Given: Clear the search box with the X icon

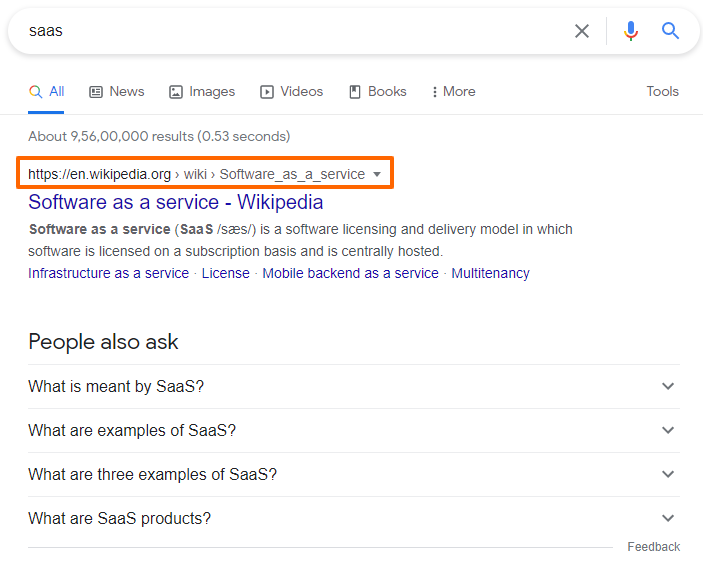Looking at the screenshot, I should [x=581, y=31].
